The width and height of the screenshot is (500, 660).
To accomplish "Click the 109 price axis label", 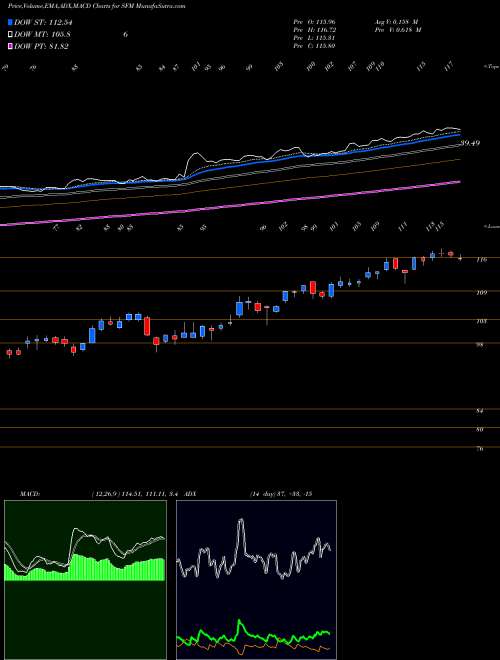I will pyautogui.click(x=481, y=292).
